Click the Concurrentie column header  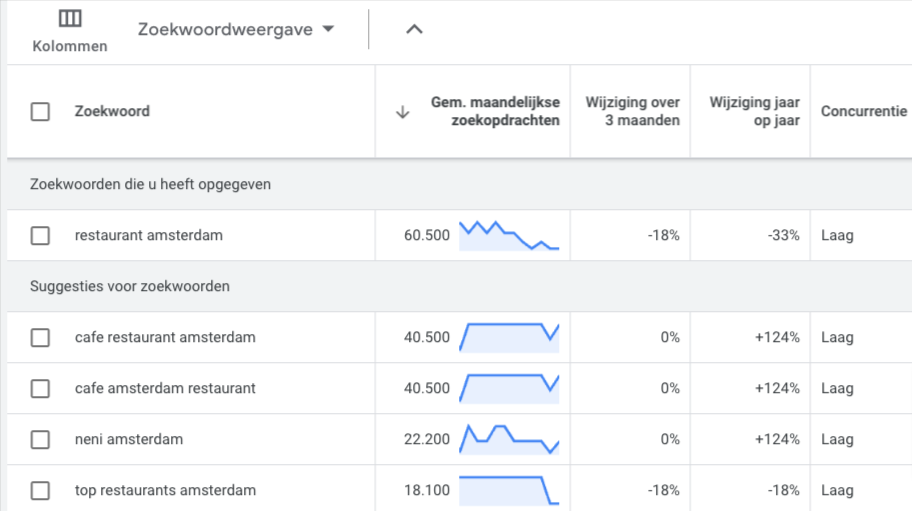[863, 112]
